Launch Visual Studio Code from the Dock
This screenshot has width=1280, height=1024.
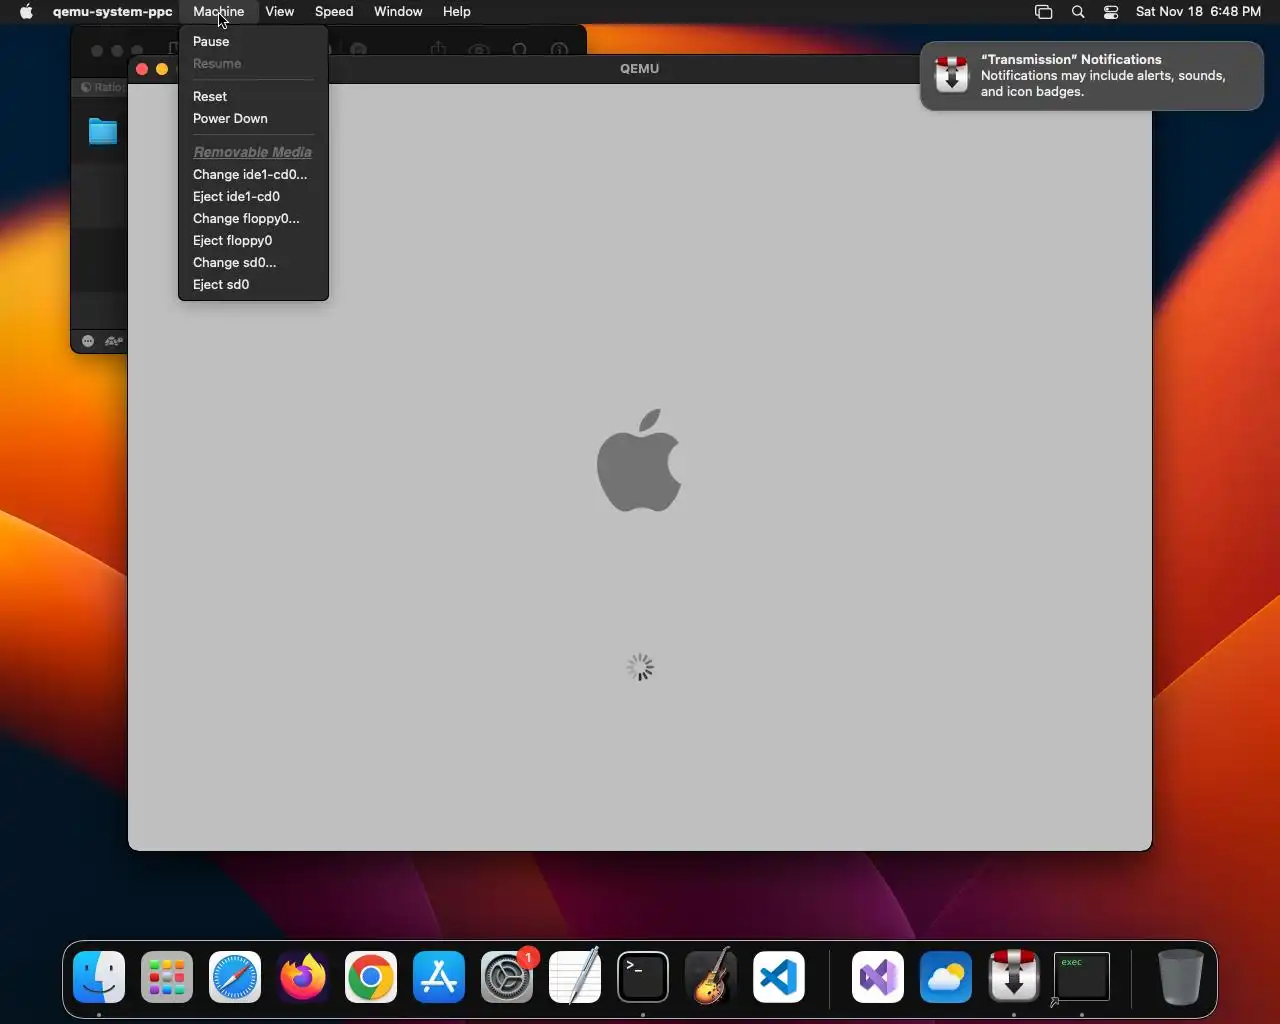point(779,977)
